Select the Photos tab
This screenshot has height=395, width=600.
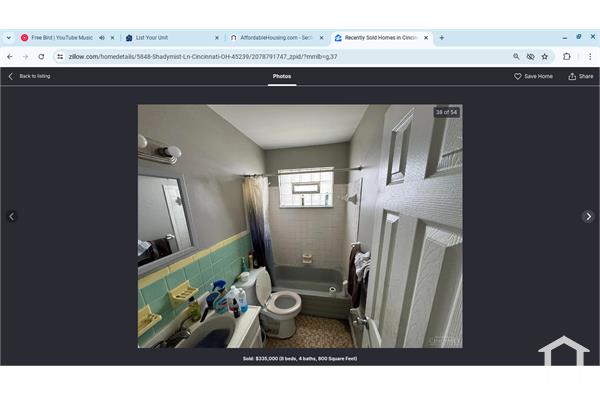click(x=282, y=76)
